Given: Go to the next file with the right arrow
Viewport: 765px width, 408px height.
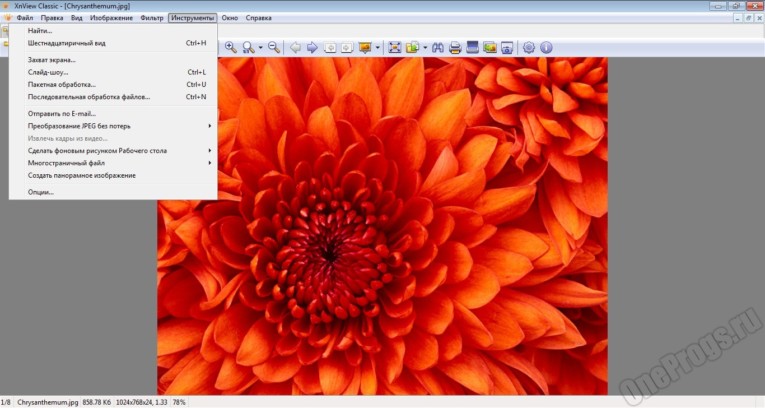Looking at the screenshot, I should click(x=312, y=47).
